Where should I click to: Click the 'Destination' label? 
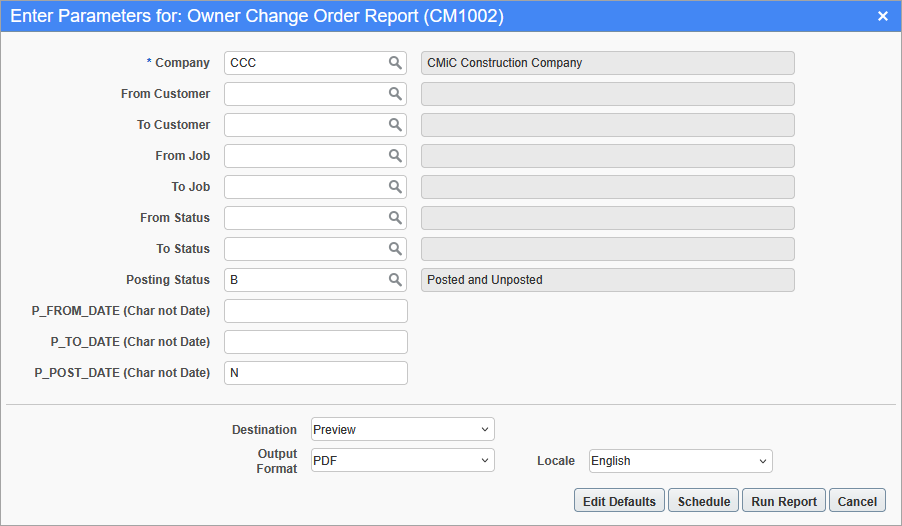pyautogui.click(x=264, y=429)
